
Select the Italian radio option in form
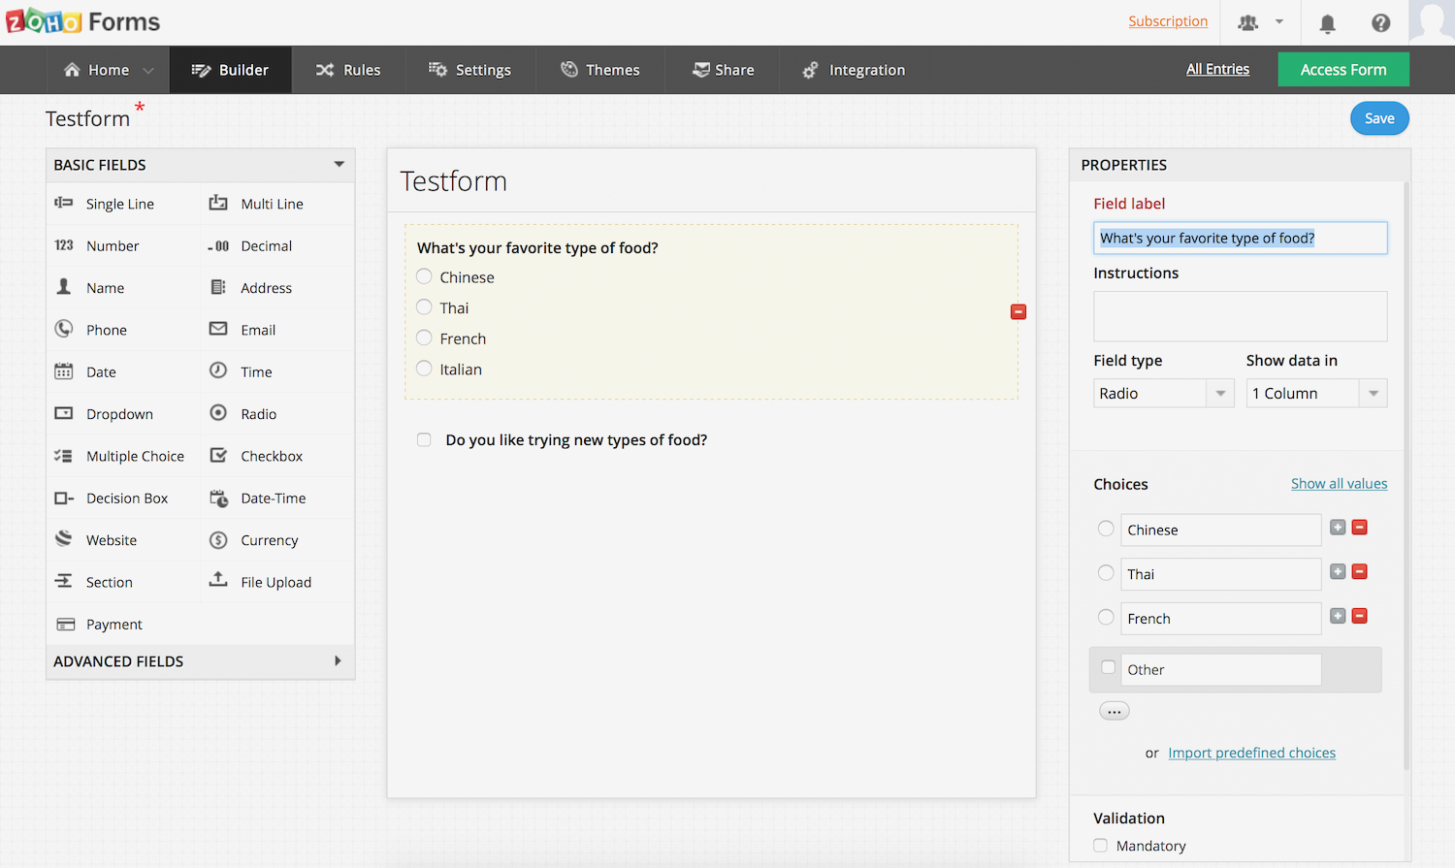click(424, 369)
